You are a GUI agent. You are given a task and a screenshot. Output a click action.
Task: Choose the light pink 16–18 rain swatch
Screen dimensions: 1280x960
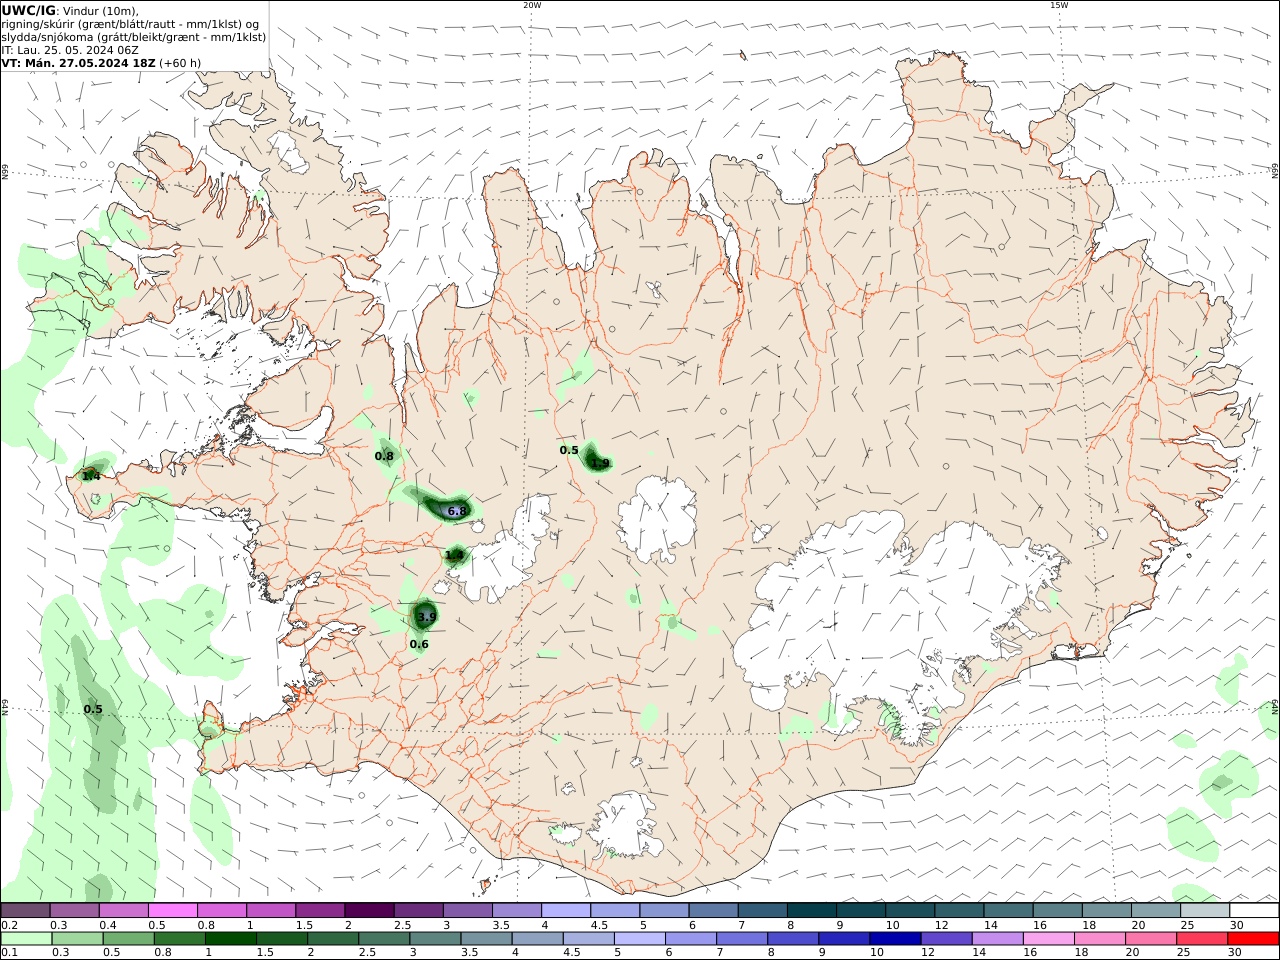[1047, 939]
